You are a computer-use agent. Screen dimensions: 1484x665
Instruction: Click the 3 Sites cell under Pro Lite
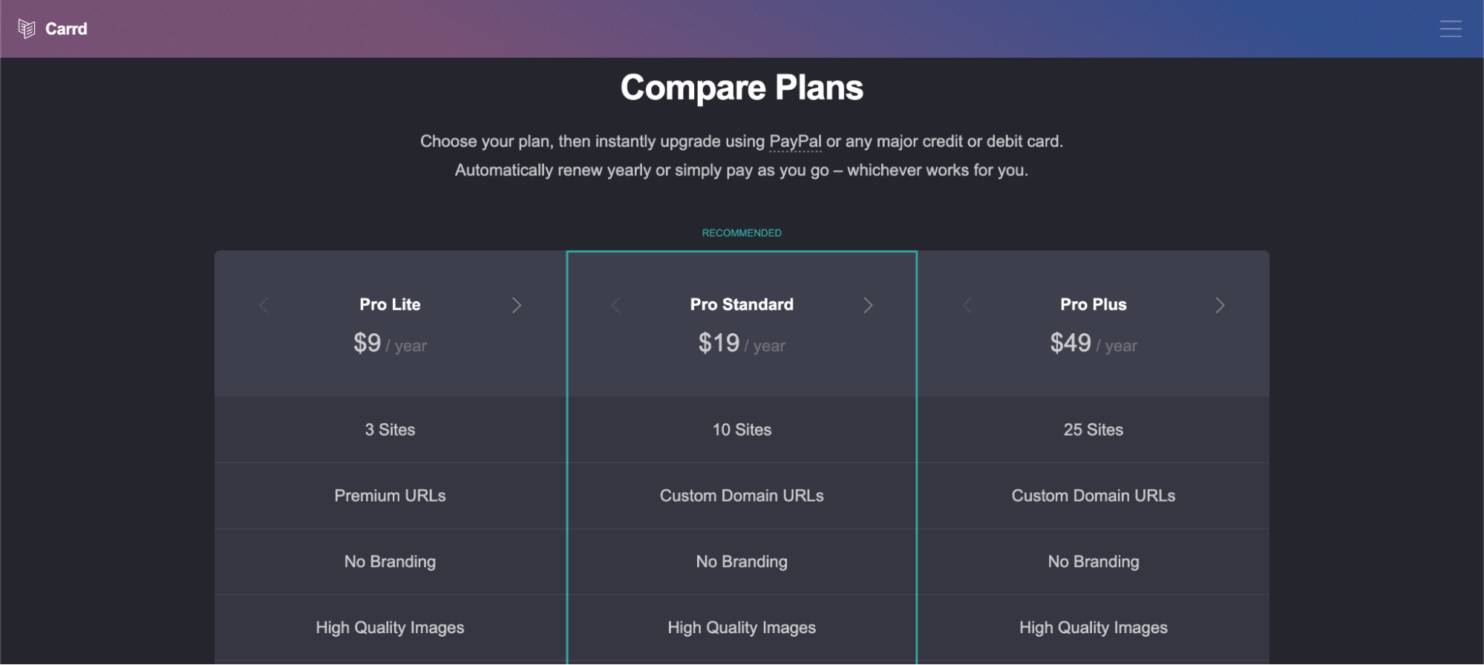(389, 429)
